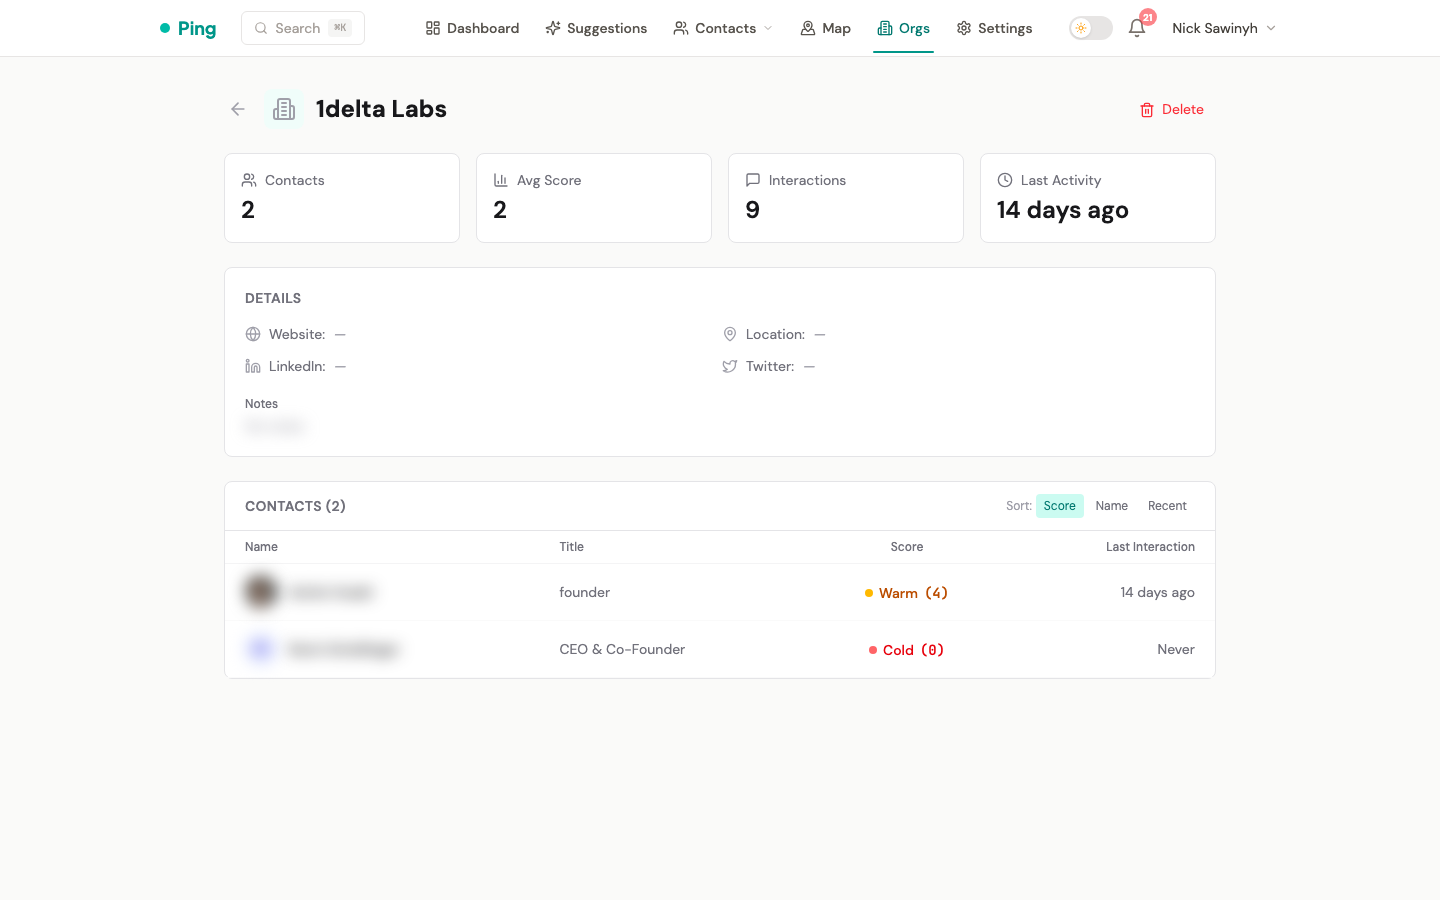
Task: Expand Nick Sawinyh user menu
Action: click(x=1224, y=28)
